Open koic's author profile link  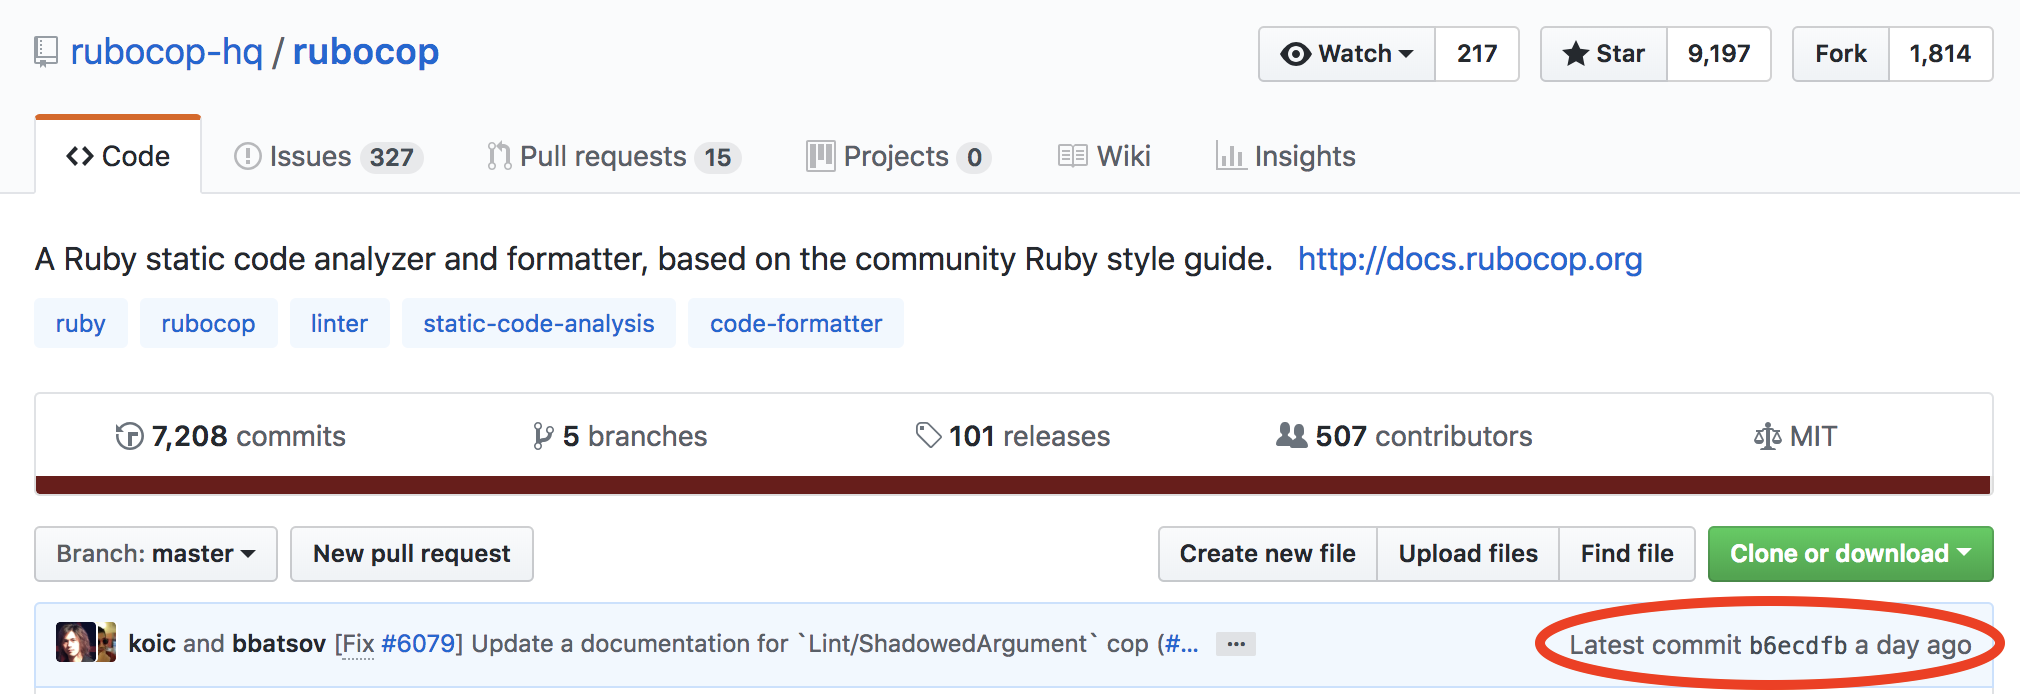click(152, 643)
